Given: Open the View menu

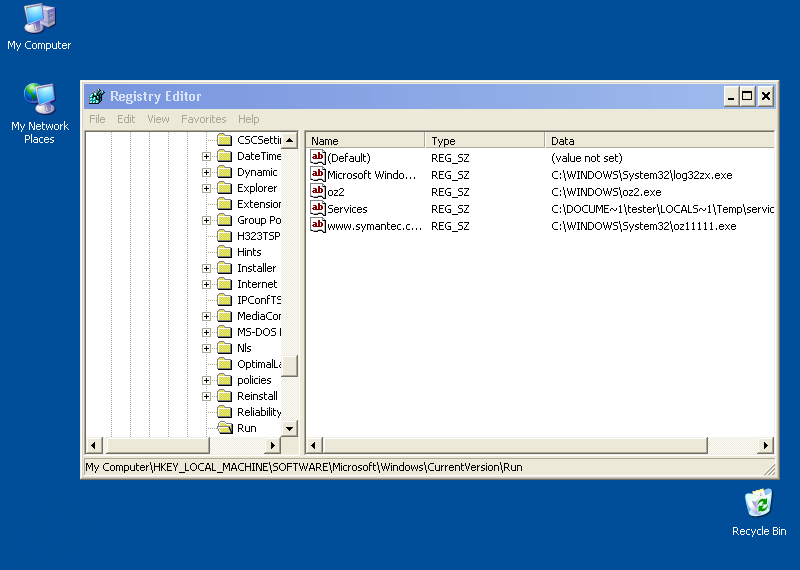Looking at the screenshot, I should click(x=158, y=119).
